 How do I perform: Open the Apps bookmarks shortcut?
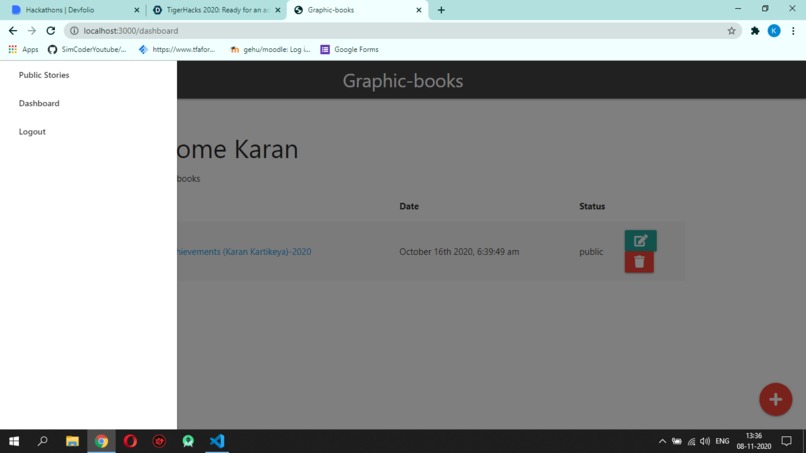click(23, 49)
